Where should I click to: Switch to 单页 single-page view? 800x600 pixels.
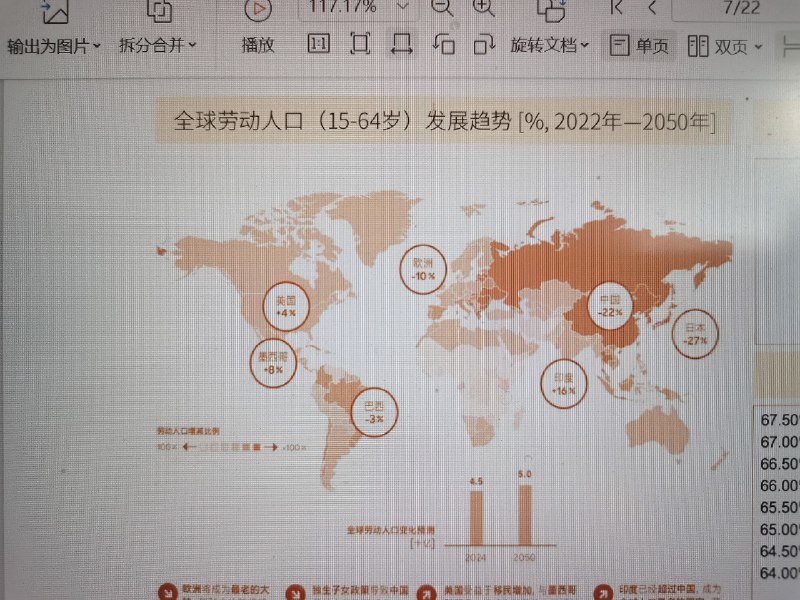coord(639,46)
